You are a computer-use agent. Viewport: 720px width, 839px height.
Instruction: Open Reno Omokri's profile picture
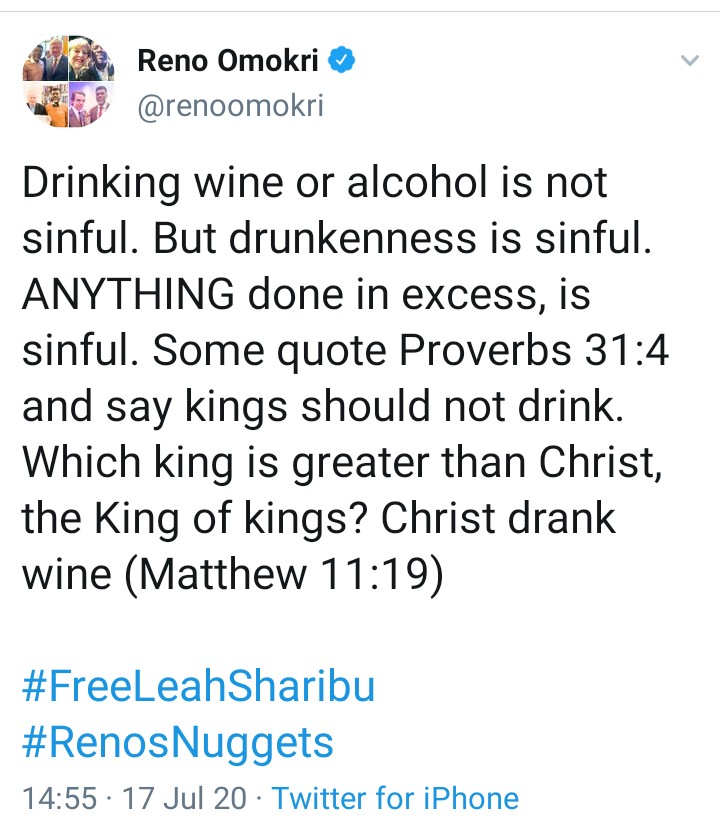click(x=66, y=83)
